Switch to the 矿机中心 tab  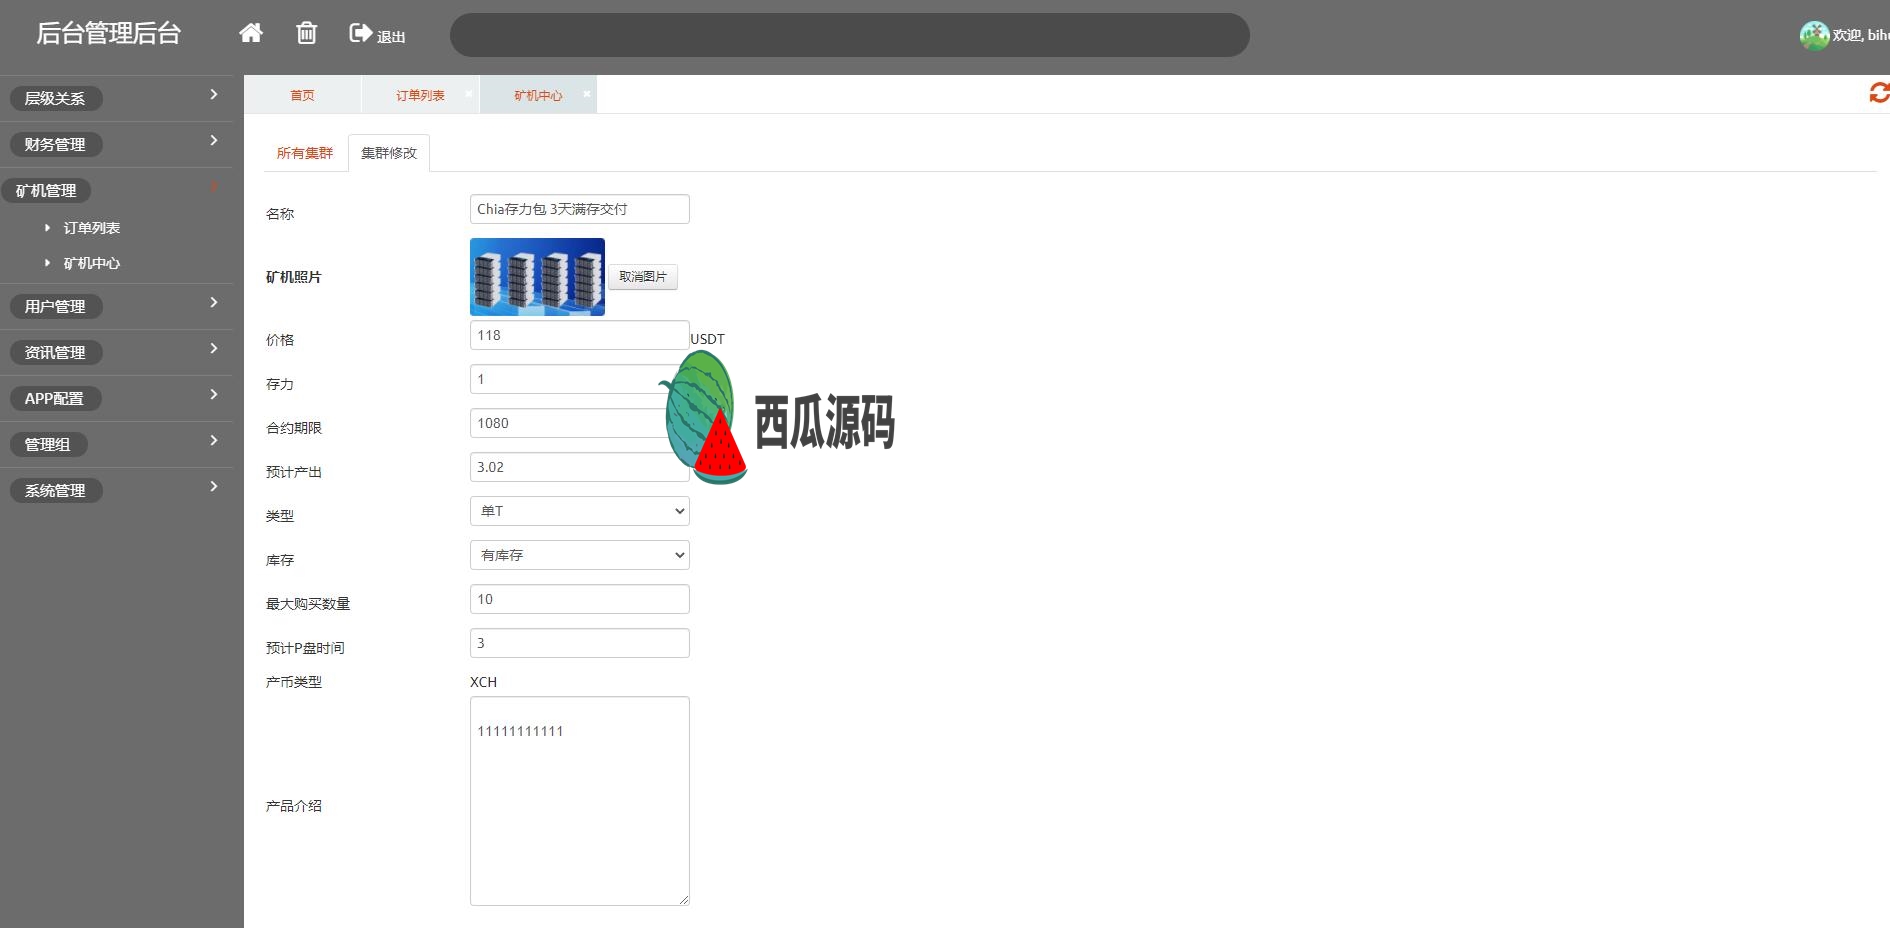click(538, 95)
